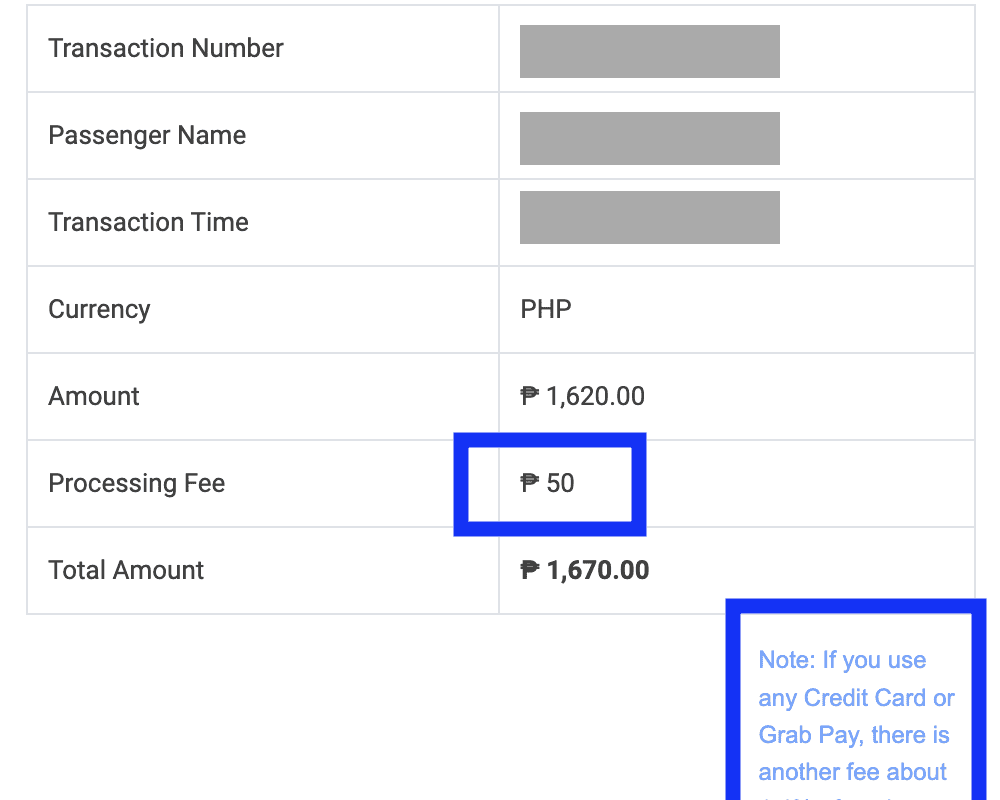Click the "Note: If you use" text

(842, 660)
